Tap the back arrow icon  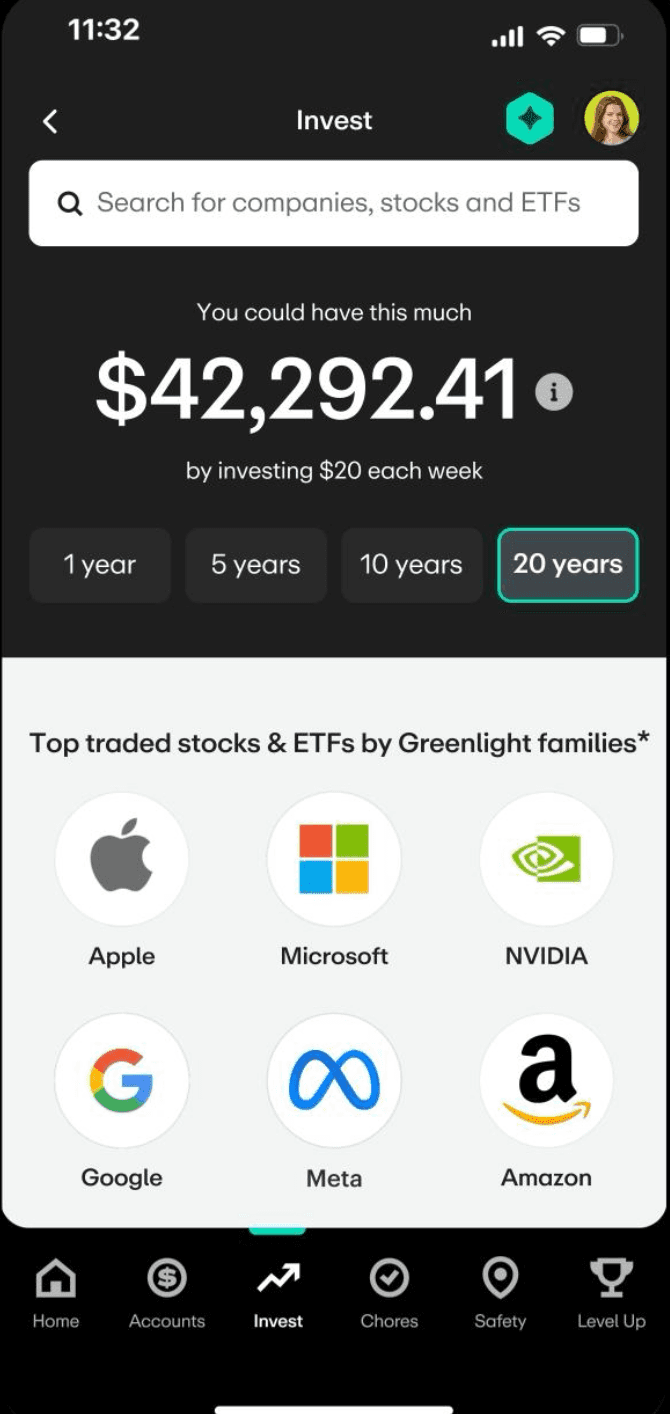[50, 121]
